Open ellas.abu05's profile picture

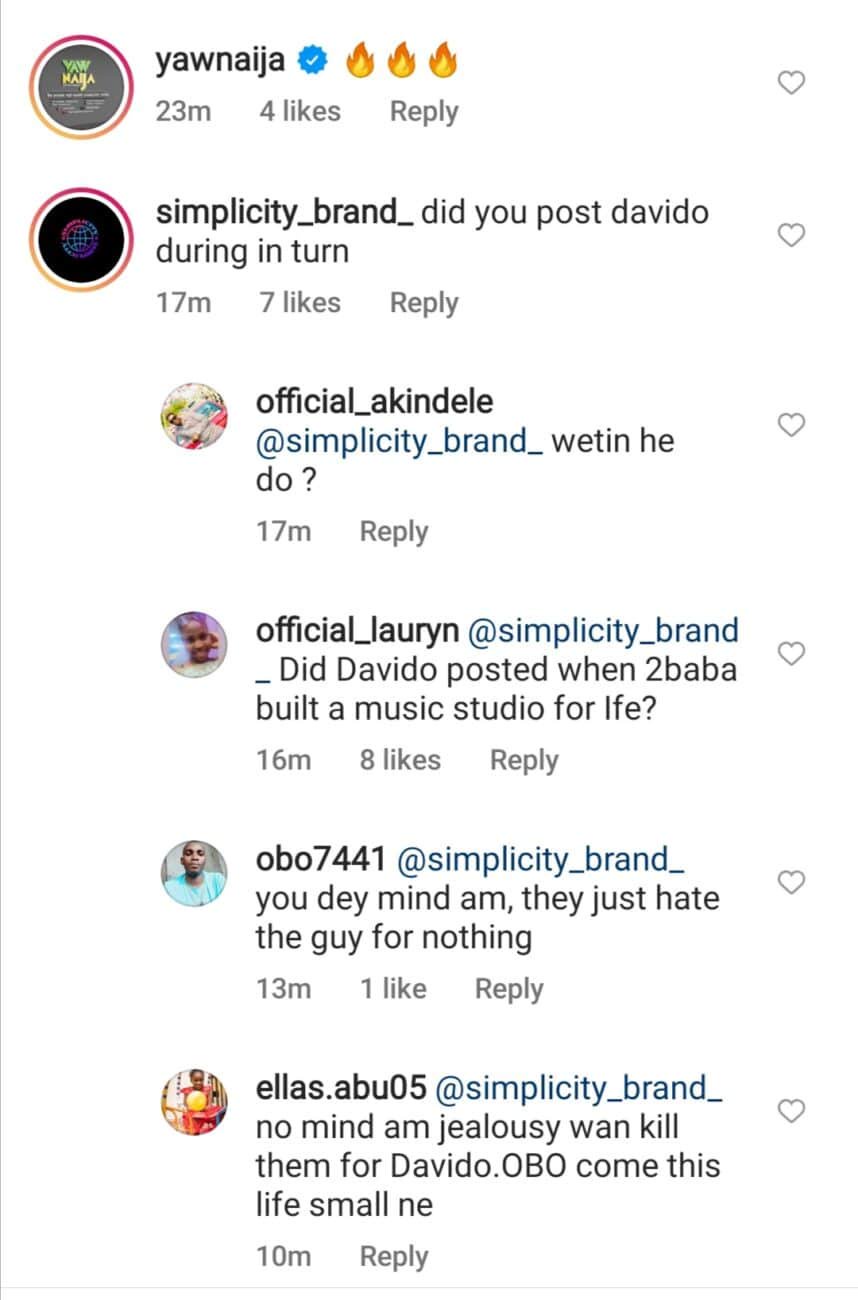point(194,1101)
